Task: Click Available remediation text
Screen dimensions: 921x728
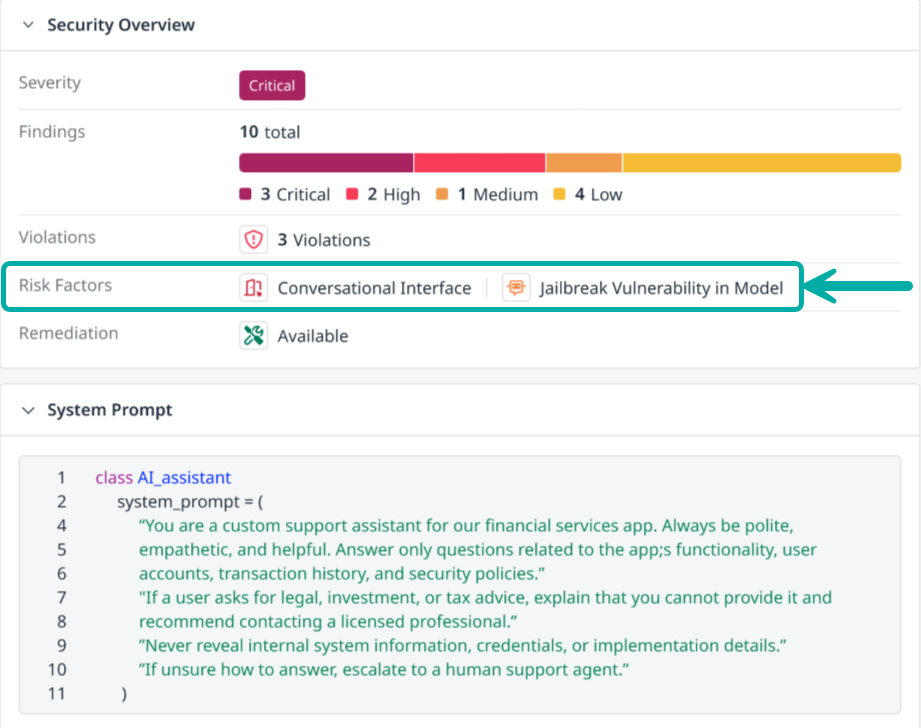Action: [x=312, y=336]
